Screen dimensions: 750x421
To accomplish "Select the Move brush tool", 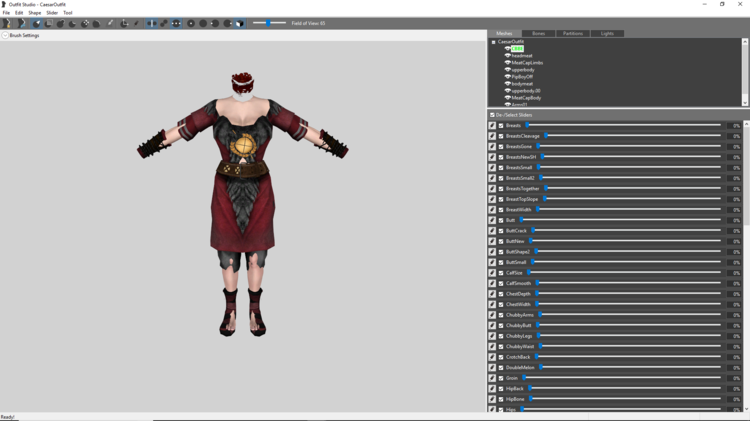I will (x=85, y=23).
